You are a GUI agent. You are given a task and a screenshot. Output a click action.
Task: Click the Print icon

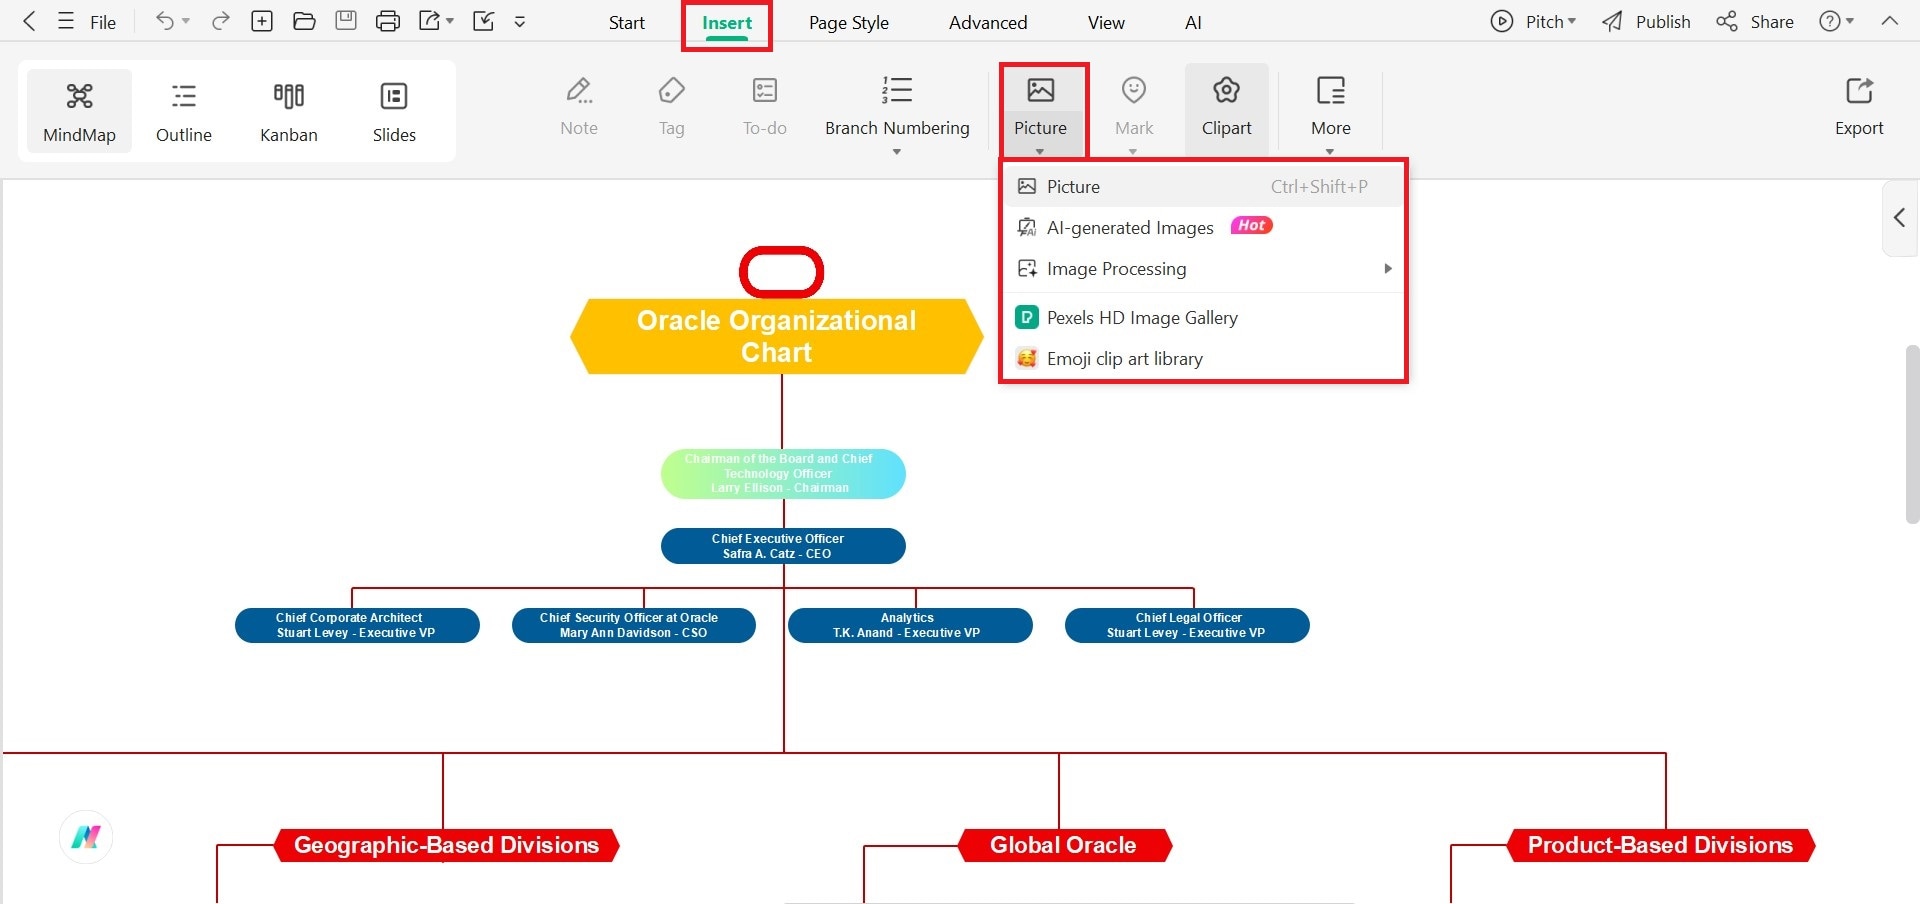388,21
